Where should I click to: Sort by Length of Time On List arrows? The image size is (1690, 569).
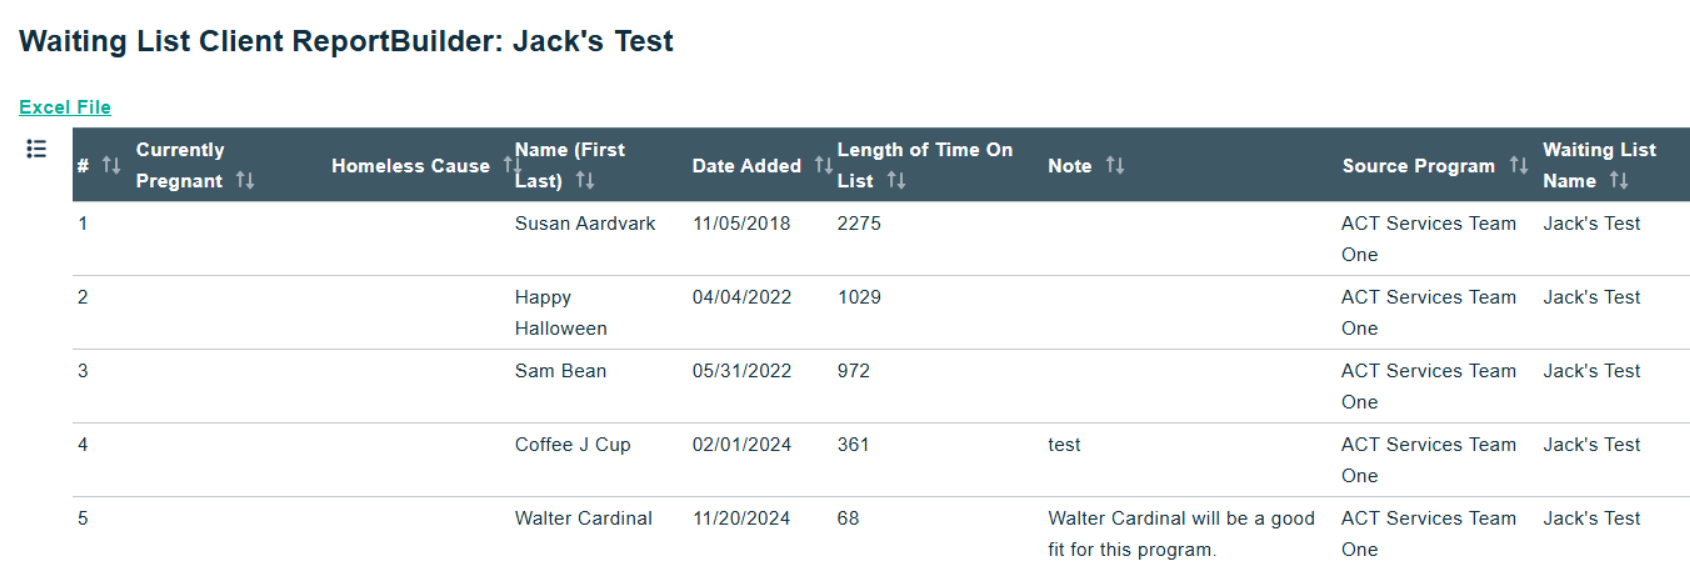pyautogui.click(x=896, y=180)
